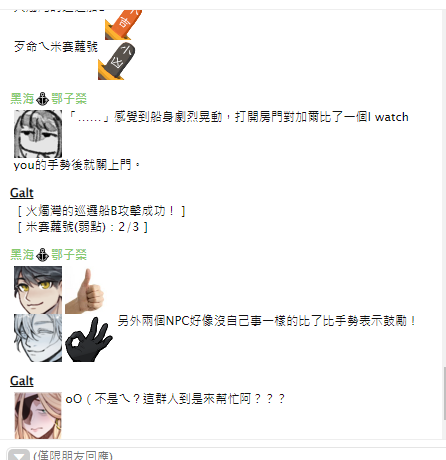Viewport: 446px width, 460px height.
Task: Click the 歹命ㄟ米賽羅號 reply text
Action: pyautogui.click(x=56, y=47)
